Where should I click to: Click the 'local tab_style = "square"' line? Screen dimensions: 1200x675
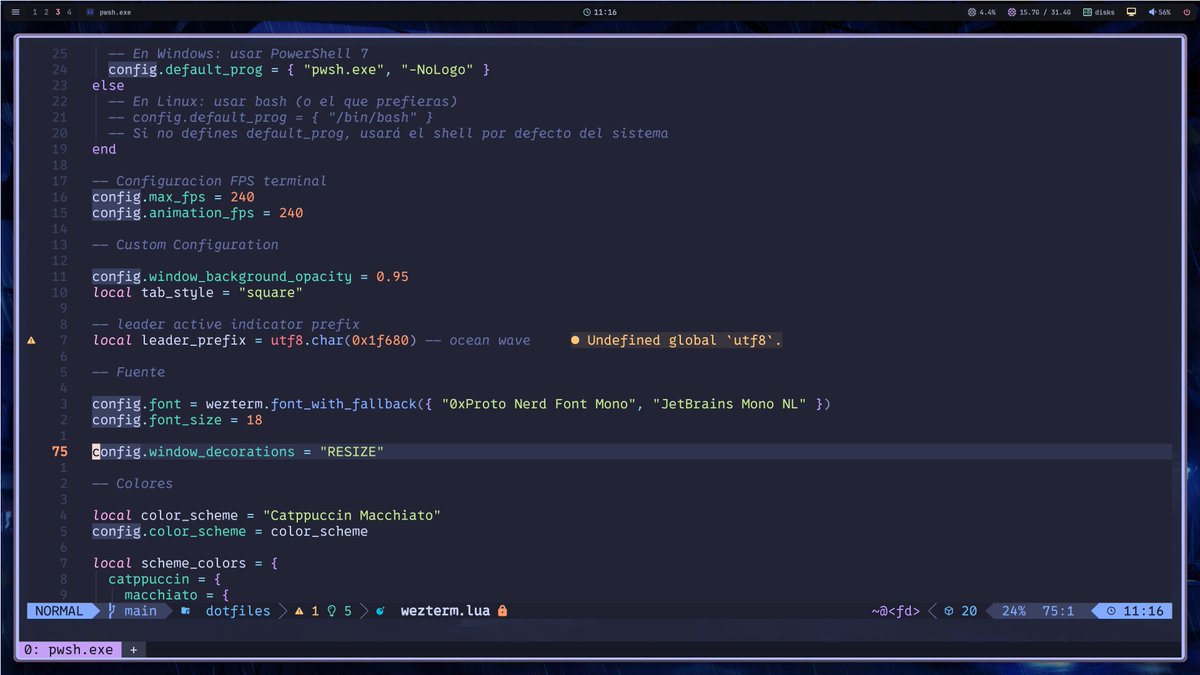pos(197,293)
